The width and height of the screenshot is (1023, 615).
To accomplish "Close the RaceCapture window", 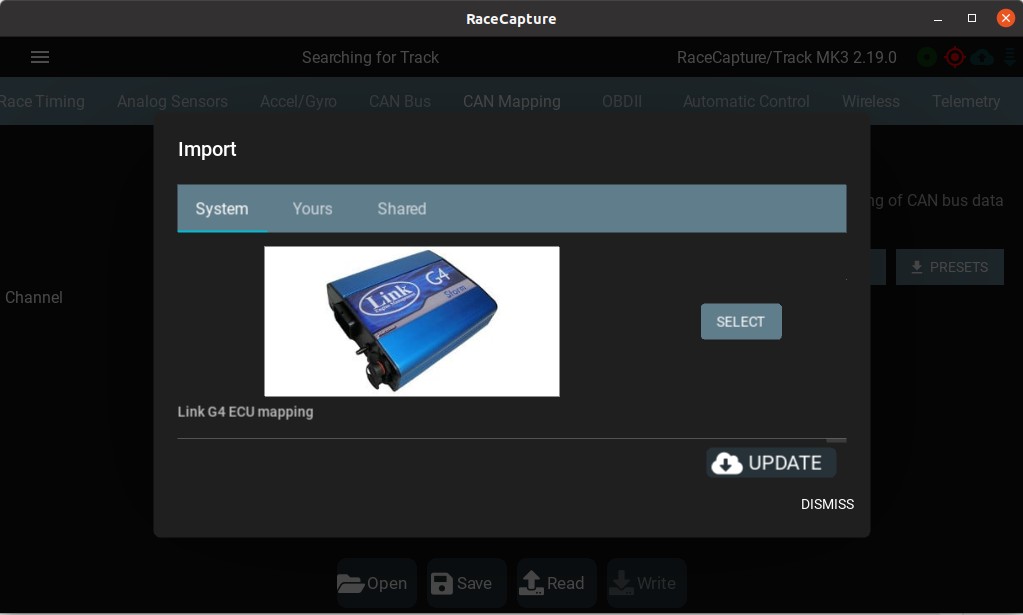I will (1005, 18).
